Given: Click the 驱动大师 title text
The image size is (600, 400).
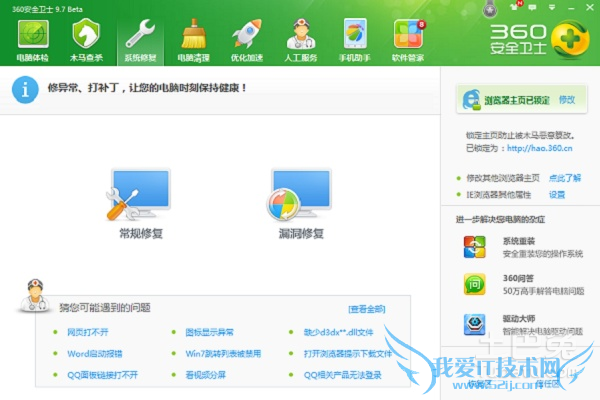Looking at the screenshot, I should pyautogui.click(x=519, y=318).
